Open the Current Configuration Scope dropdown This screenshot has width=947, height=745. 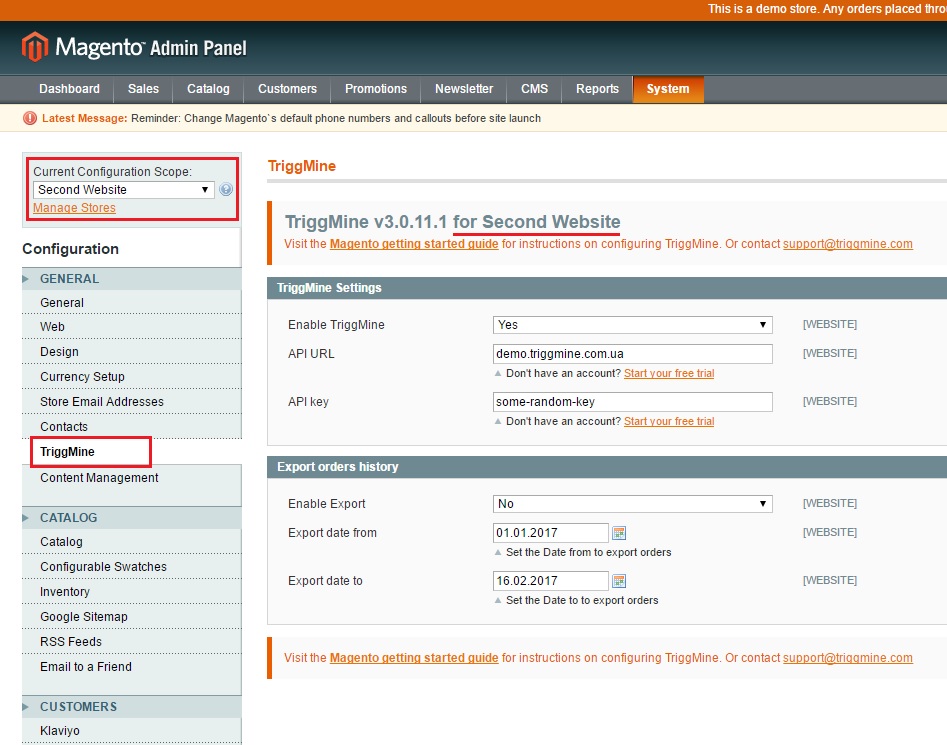(x=123, y=190)
